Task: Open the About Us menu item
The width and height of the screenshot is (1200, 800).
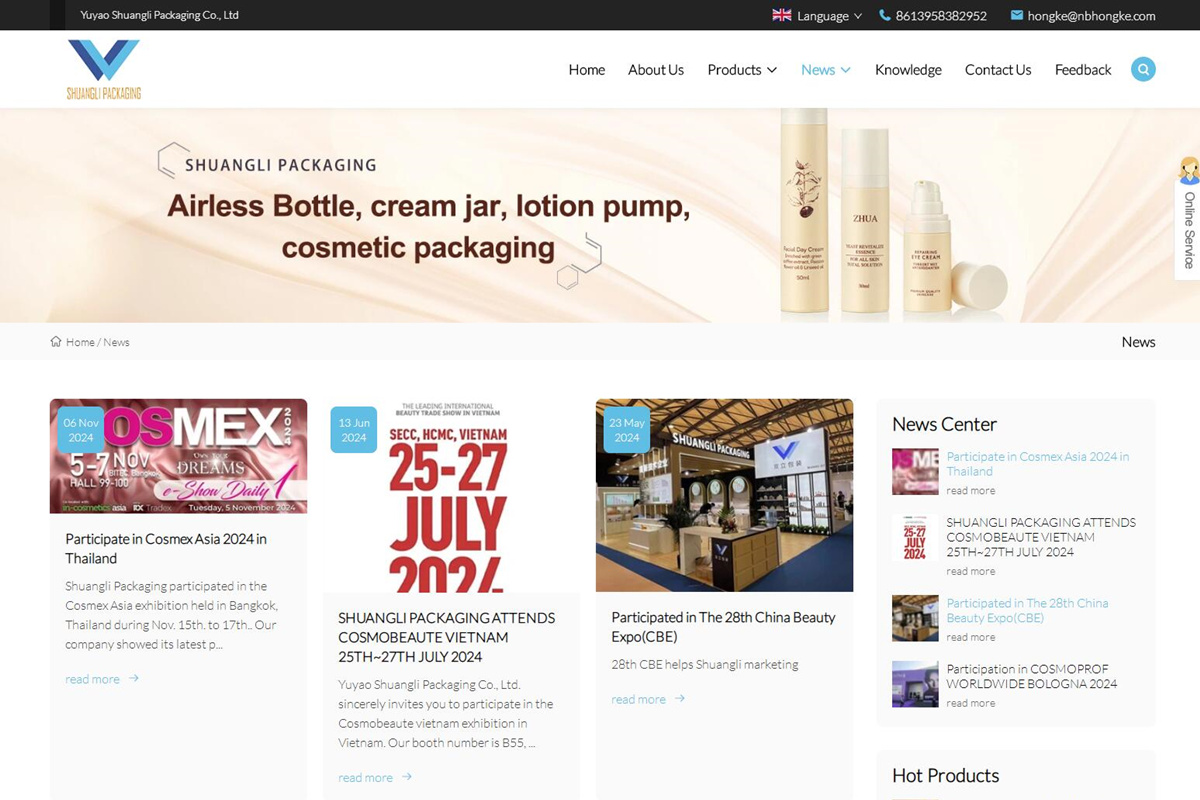Action: pyautogui.click(x=656, y=70)
